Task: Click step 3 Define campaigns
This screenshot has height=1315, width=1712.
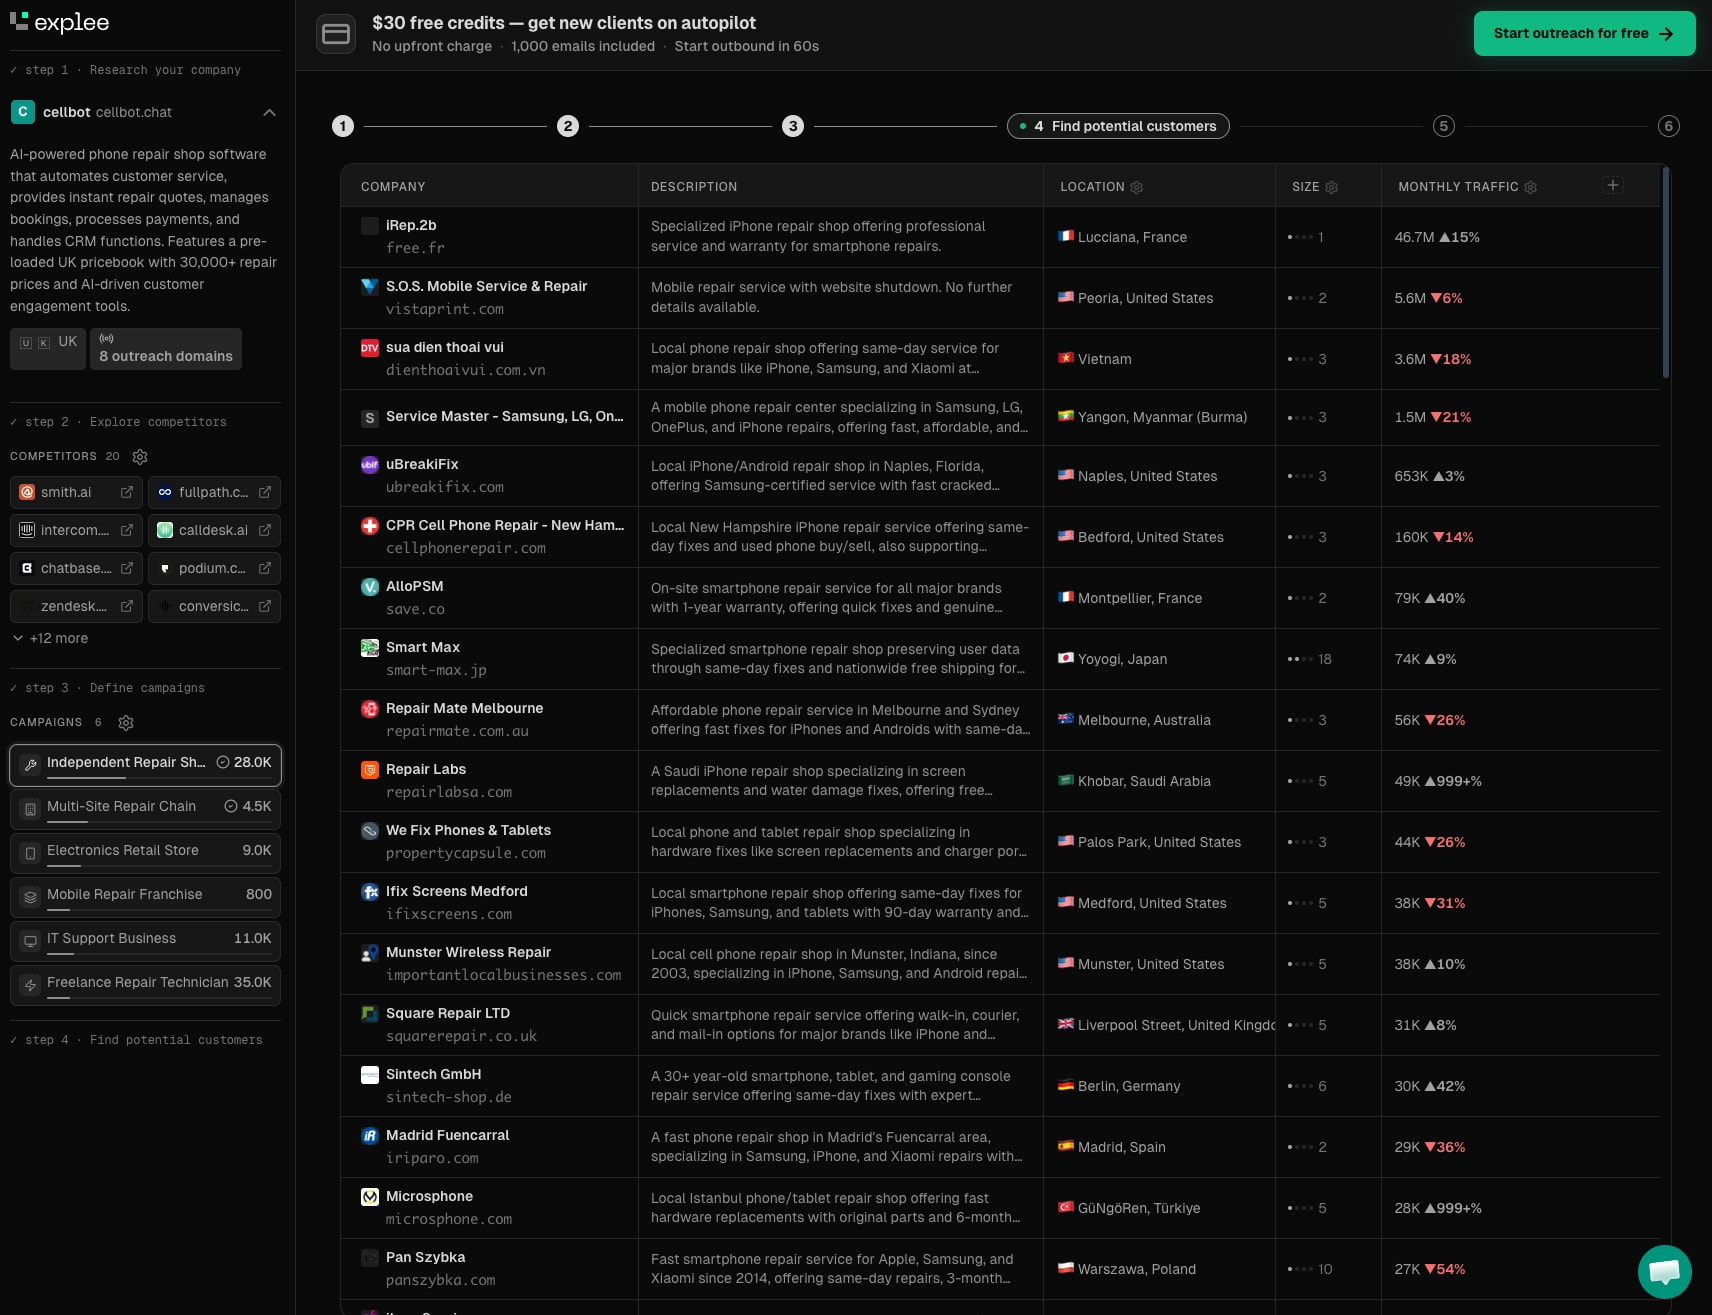Action: [107, 688]
